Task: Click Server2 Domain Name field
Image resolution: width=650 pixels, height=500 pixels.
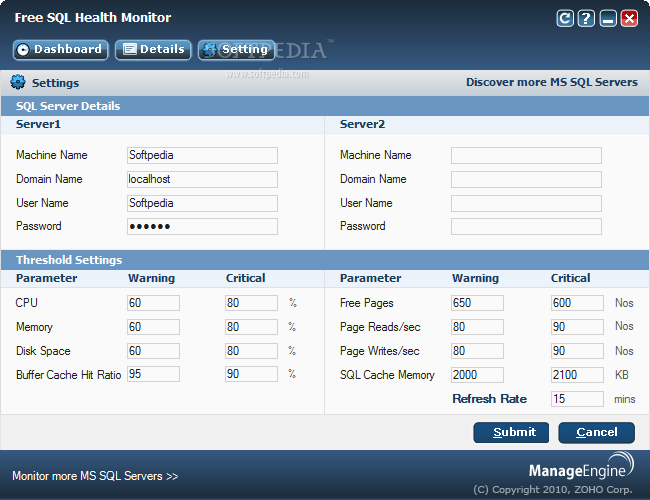Action: pyautogui.click(x=526, y=180)
